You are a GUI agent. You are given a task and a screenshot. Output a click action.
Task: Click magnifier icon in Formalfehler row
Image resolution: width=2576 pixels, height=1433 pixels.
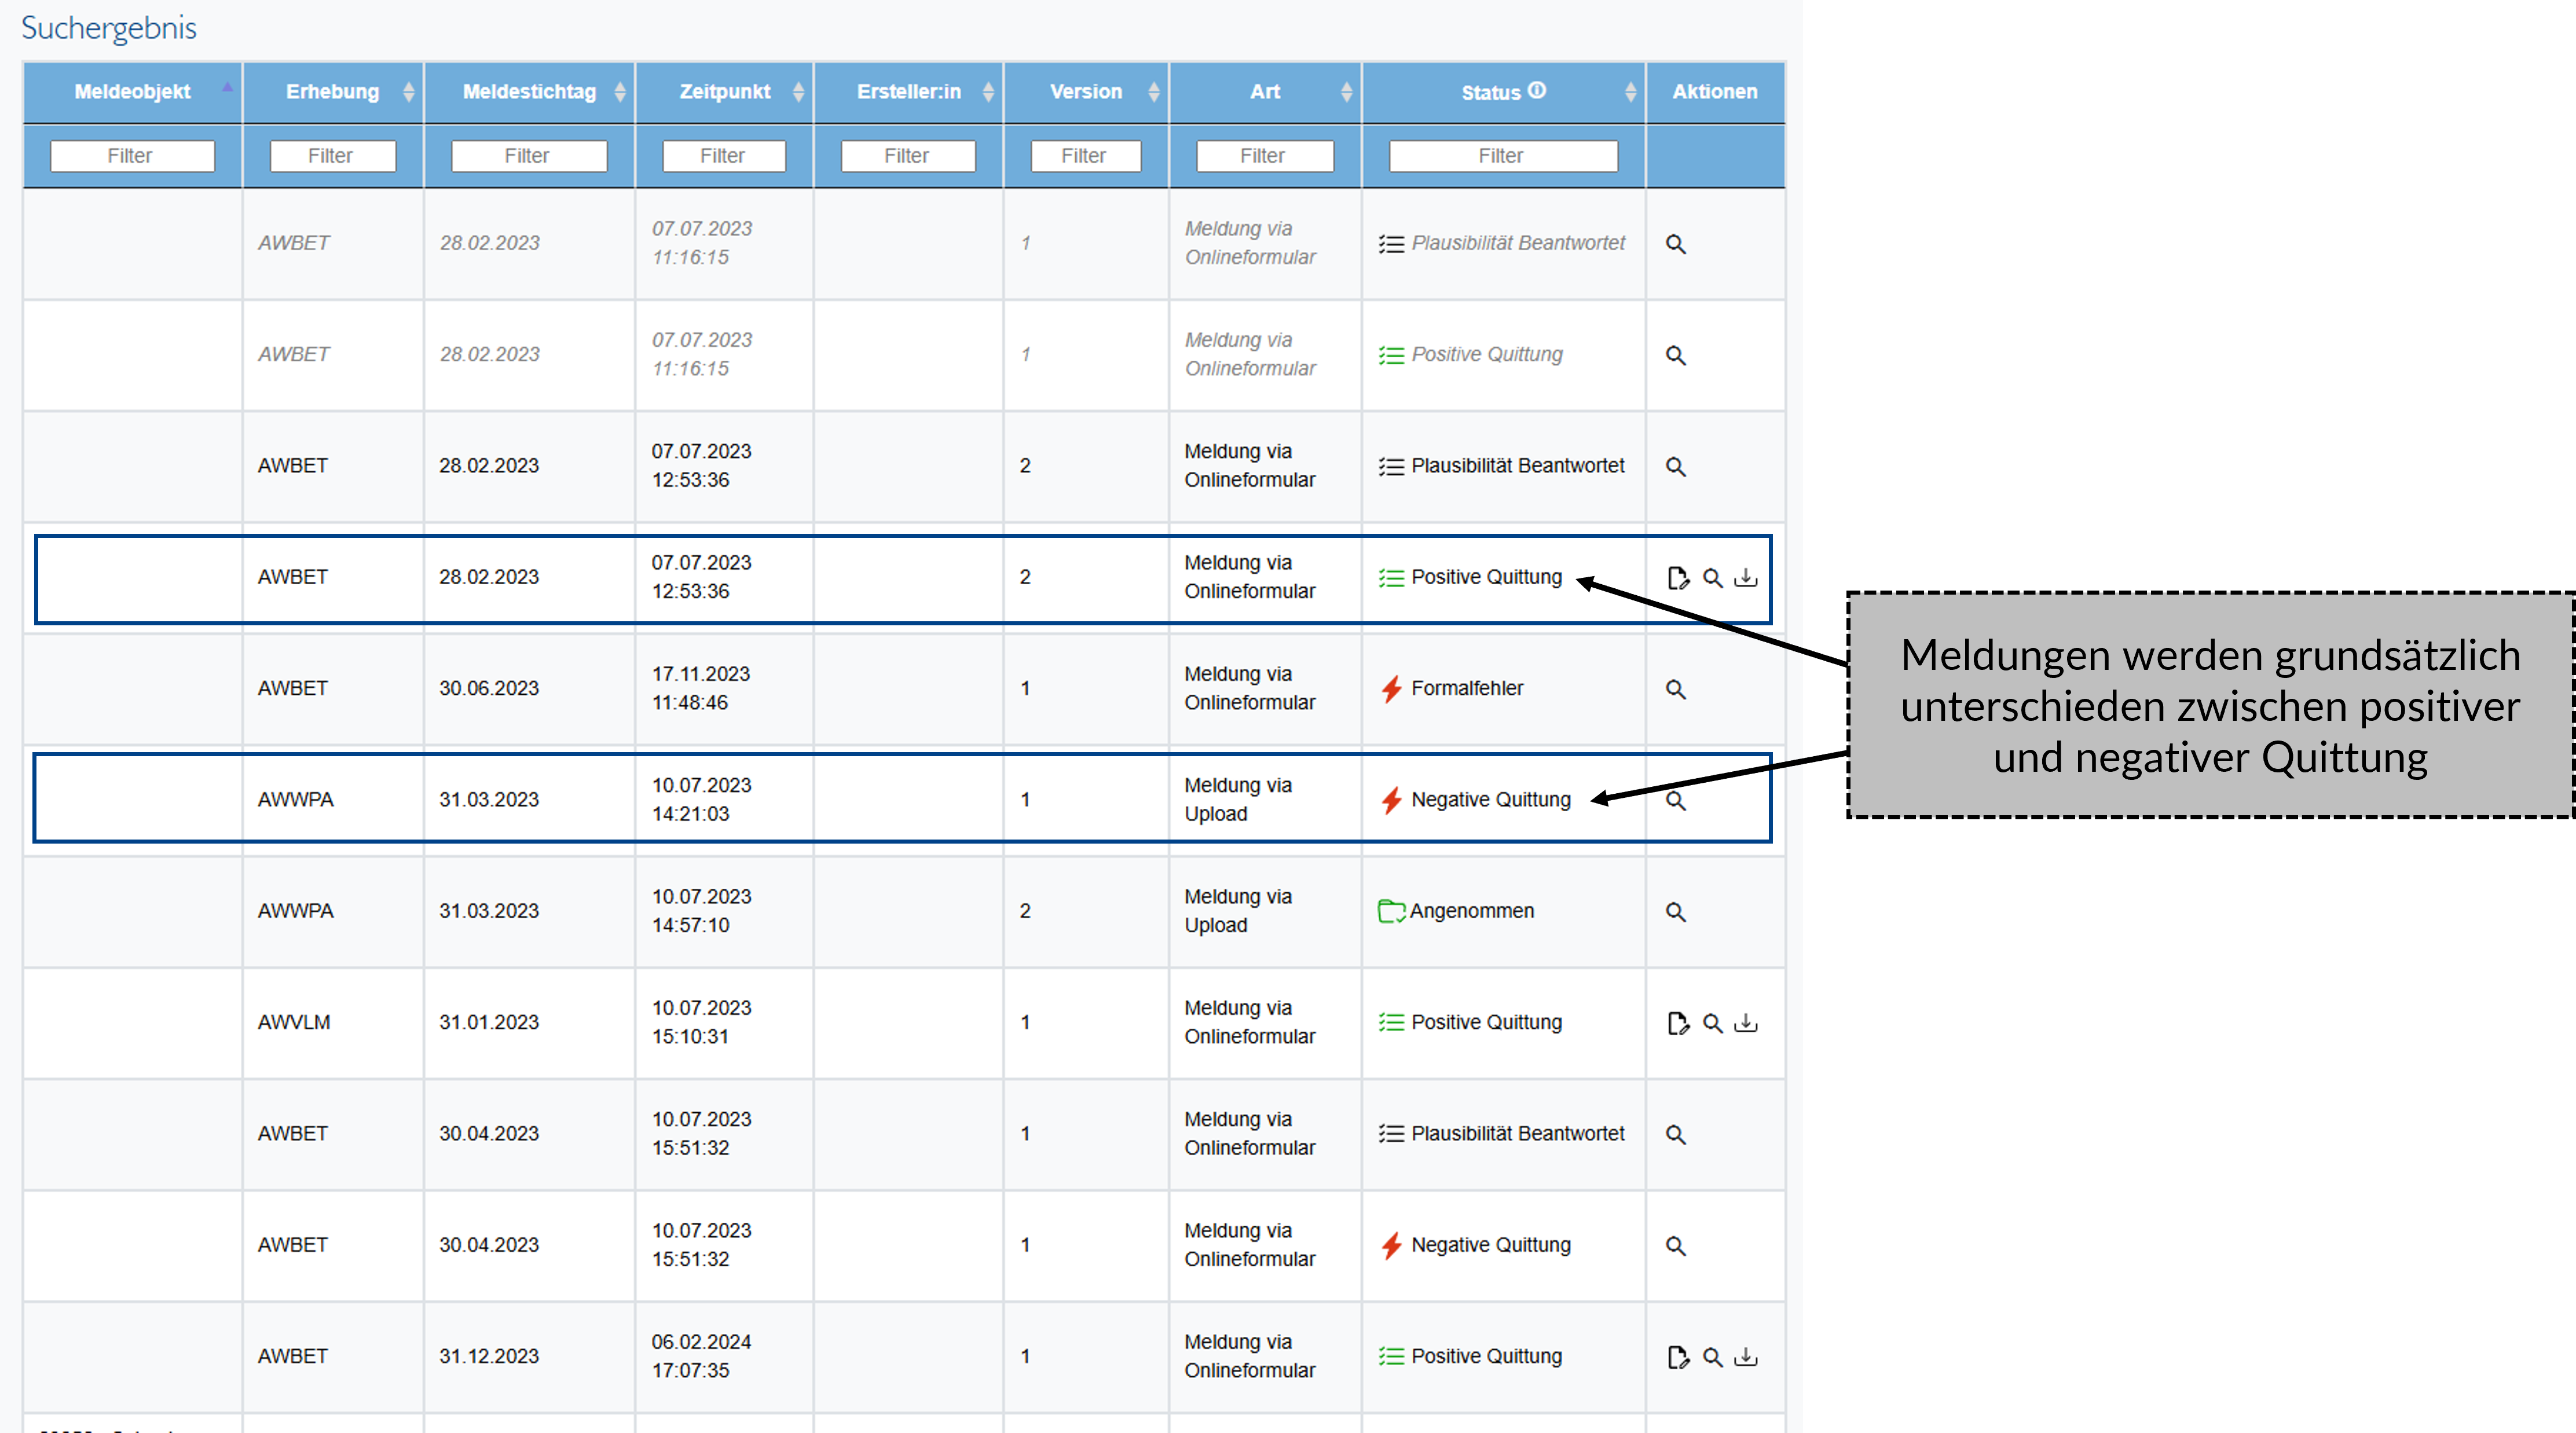pyautogui.click(x=1676, y=689)
